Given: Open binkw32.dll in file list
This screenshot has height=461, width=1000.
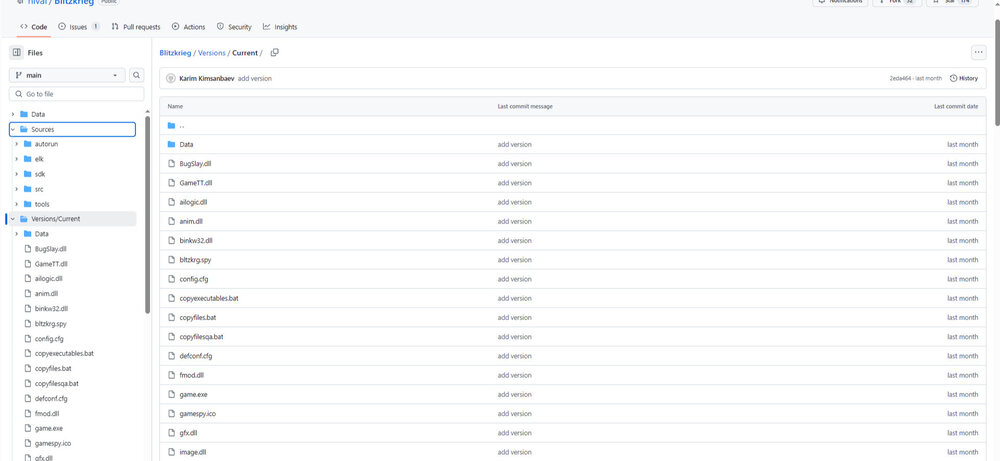Looking at the screenshot, I should tap(196, 240).
